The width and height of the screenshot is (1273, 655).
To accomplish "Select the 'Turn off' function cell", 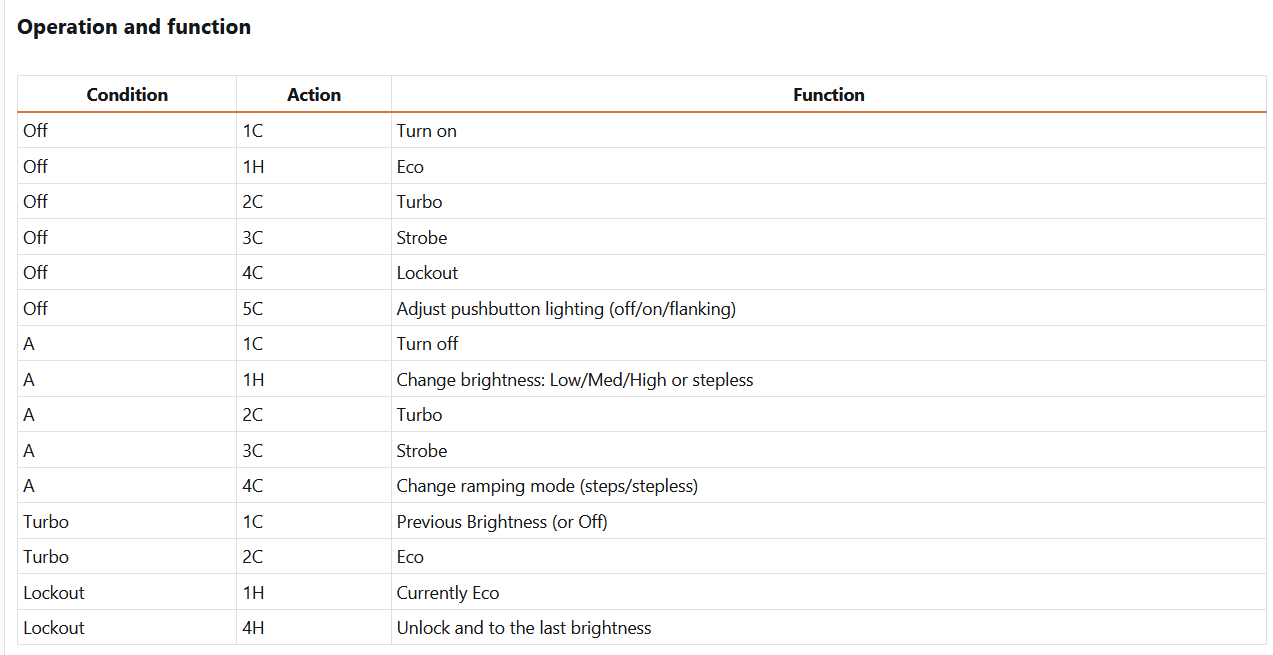I will click(829, 344).
